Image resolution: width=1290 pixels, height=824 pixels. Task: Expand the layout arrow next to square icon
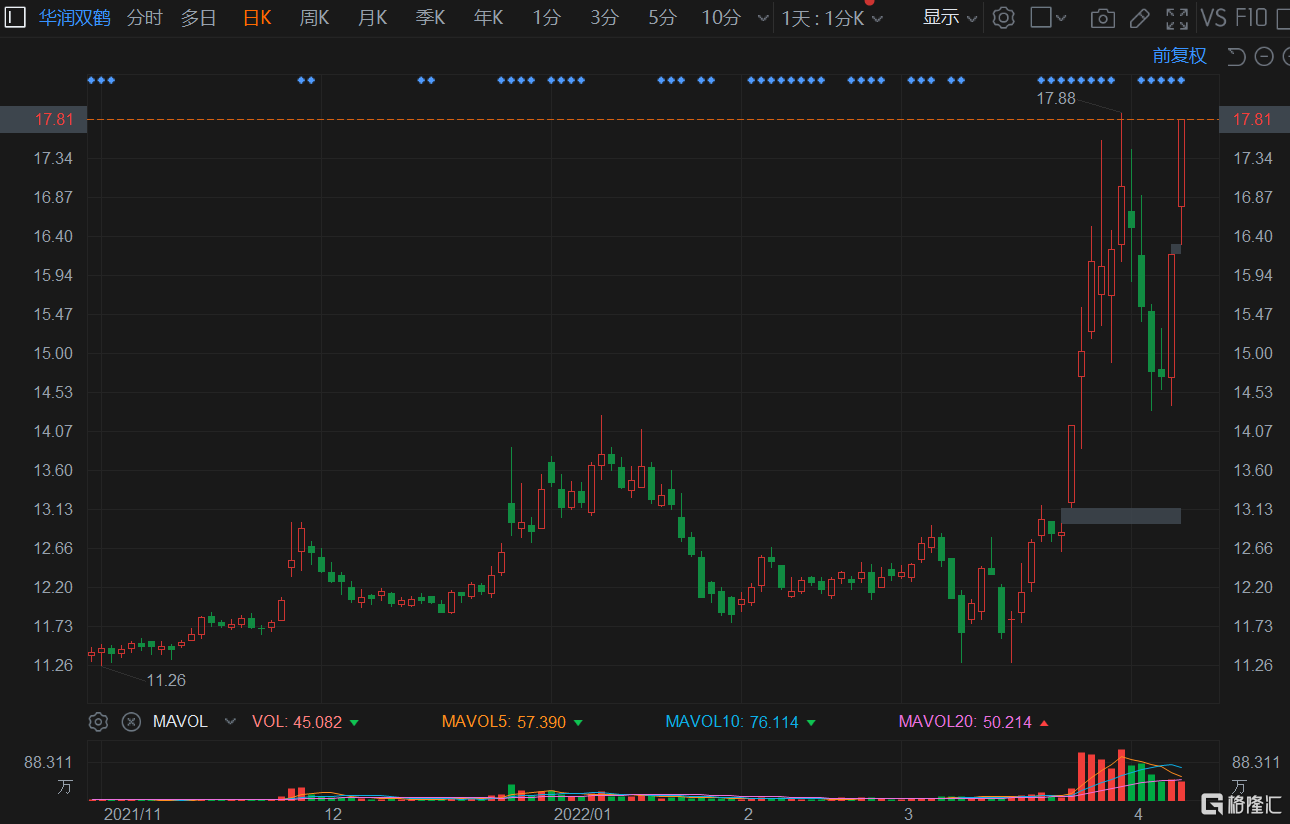pyautogui.click(x=1061, y=18)
